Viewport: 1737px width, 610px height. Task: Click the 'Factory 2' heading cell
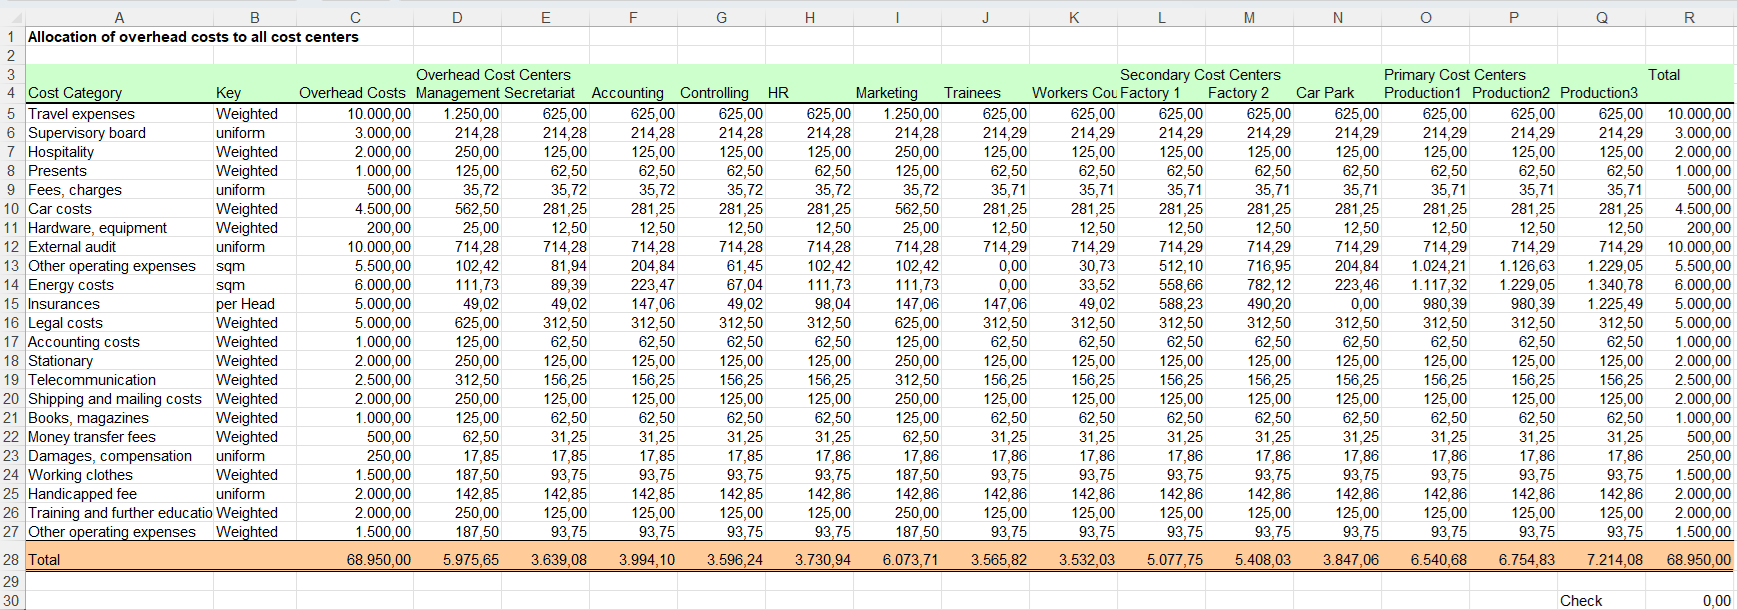tap(1238, 93)
